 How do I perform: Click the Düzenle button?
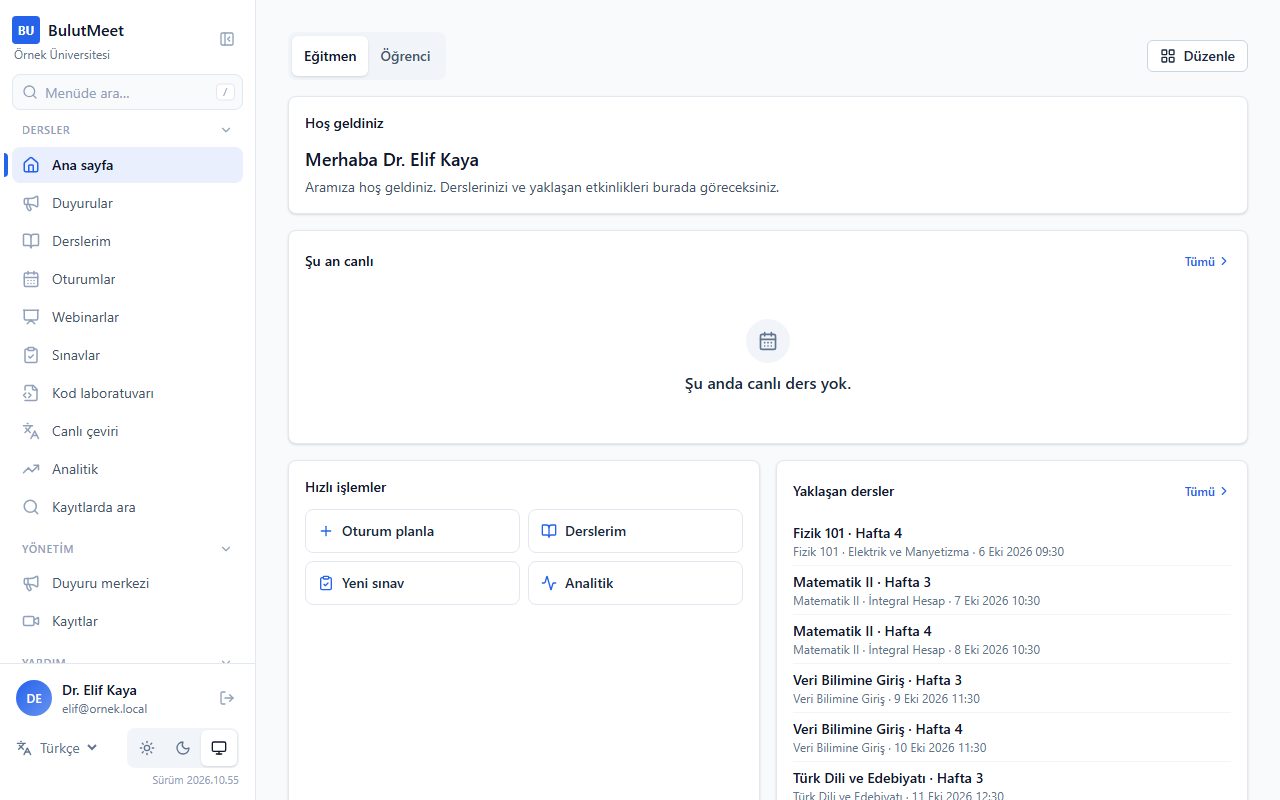[1197, 56]
